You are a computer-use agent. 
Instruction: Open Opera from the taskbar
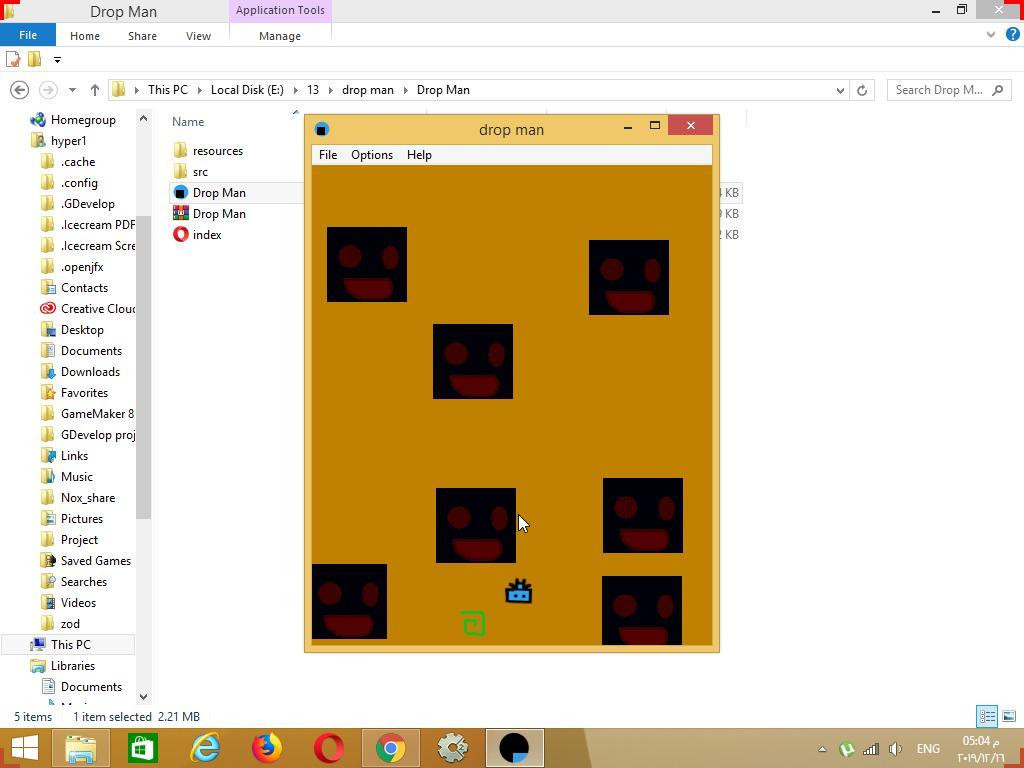[328, 748]
